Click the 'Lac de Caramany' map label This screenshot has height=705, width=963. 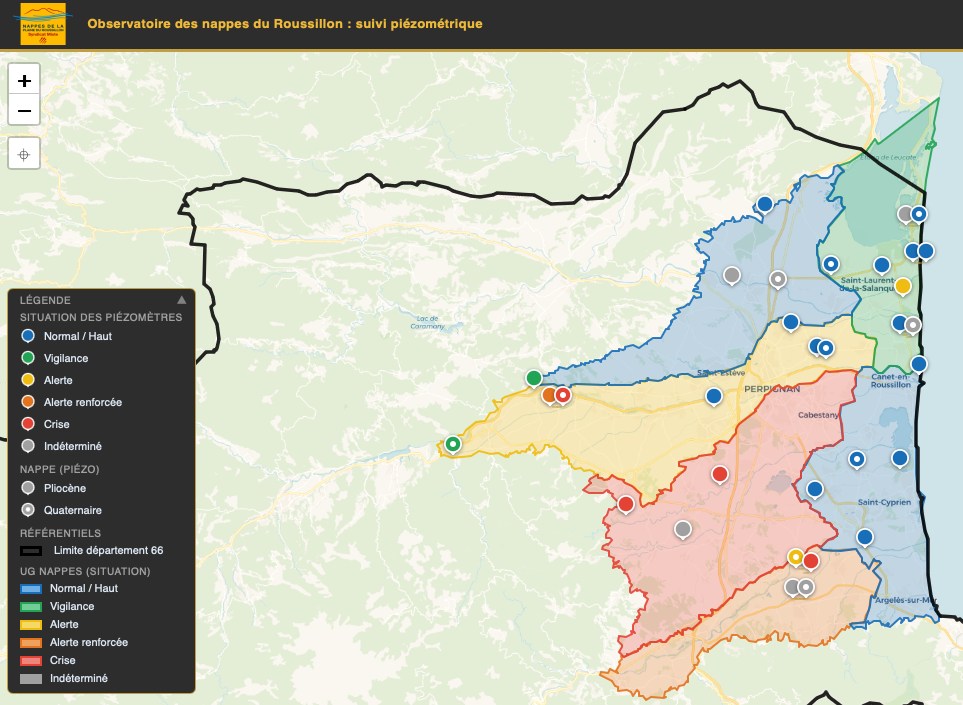click(x=427, y=322)
